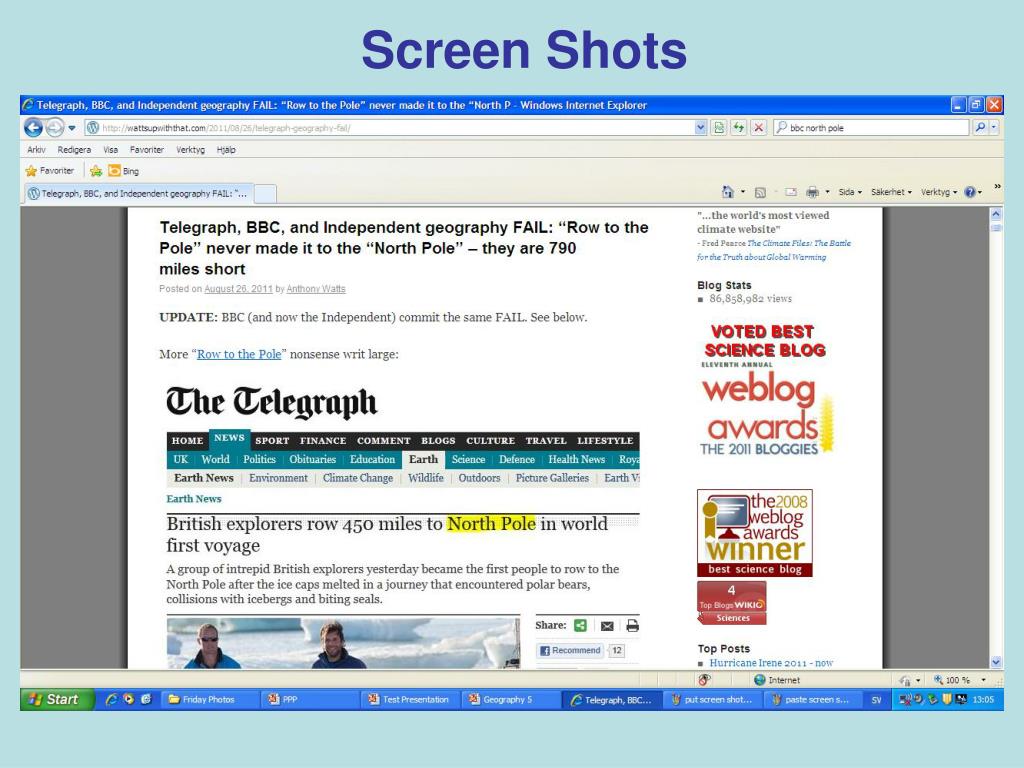Click the Read mail icon in command bar
Image resolution: width=1024 pixels, height=768 pixels.
tap(791, 192)
